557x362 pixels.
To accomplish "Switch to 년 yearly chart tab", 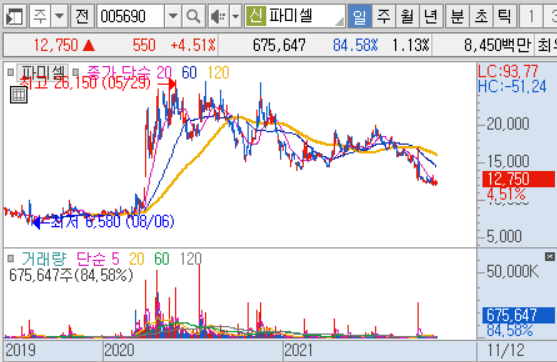I will 431,16.
